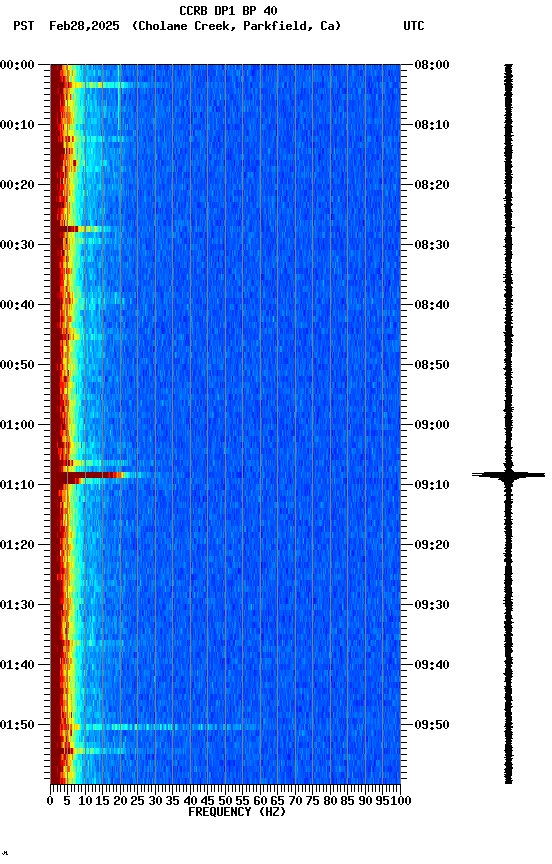The image size is (552, 864).
Task: Click the 00:00 PST time label
Action: (x=17, y=65)
